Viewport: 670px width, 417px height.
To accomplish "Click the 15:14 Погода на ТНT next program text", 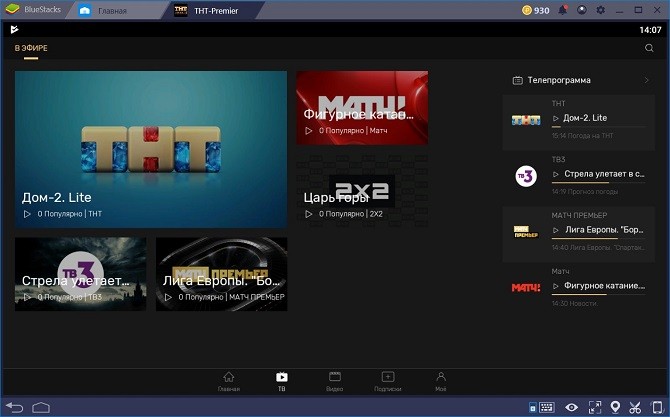I will coord(582,136).
